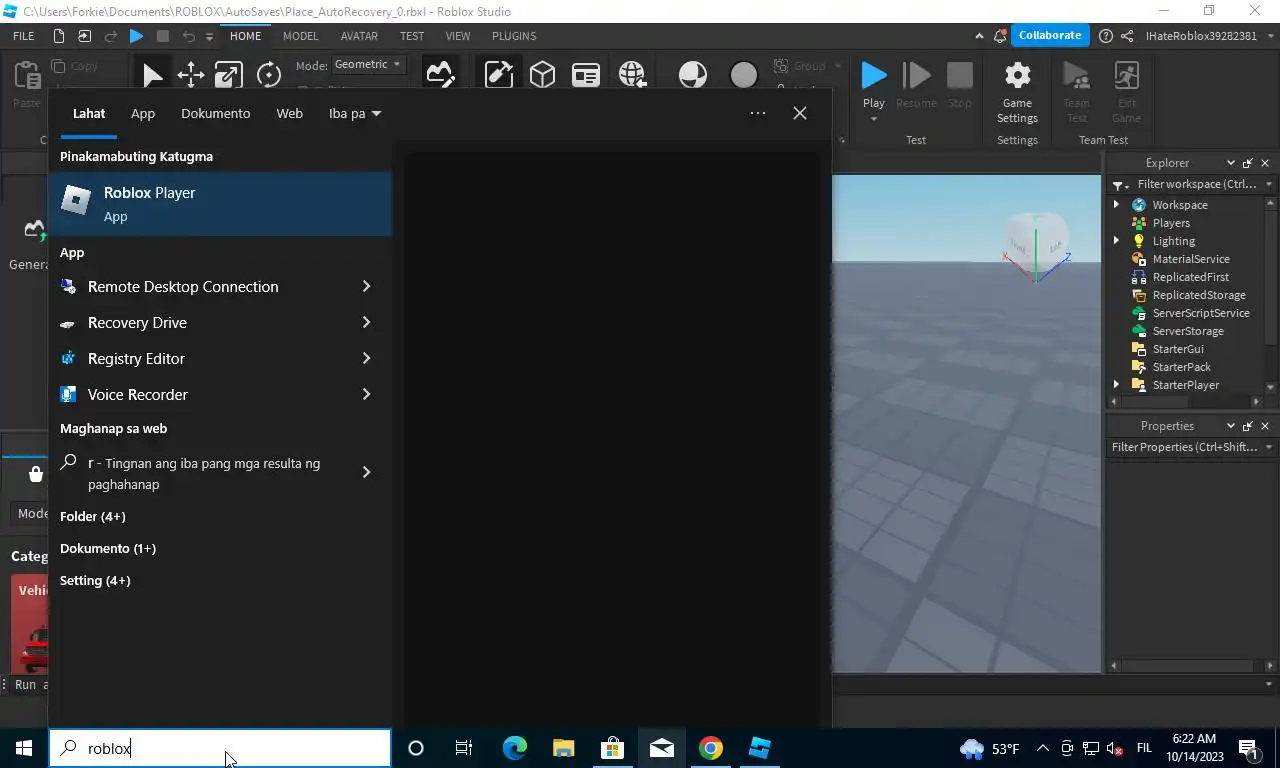This screenshot has height=768, width=1280.
Task: Expand the Lighting node in Explorer
Action: [1116, 241]
